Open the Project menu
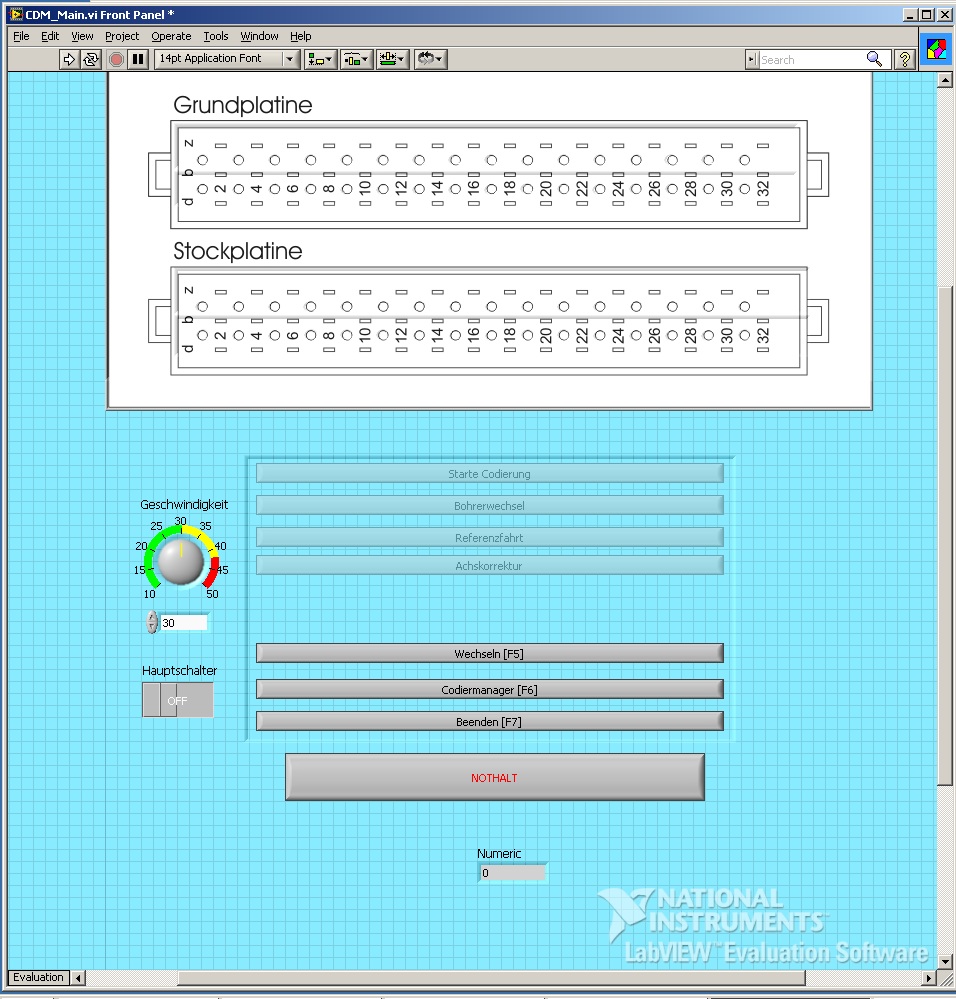Viewport: 956px width, 999px height. [x=122, y=36]
